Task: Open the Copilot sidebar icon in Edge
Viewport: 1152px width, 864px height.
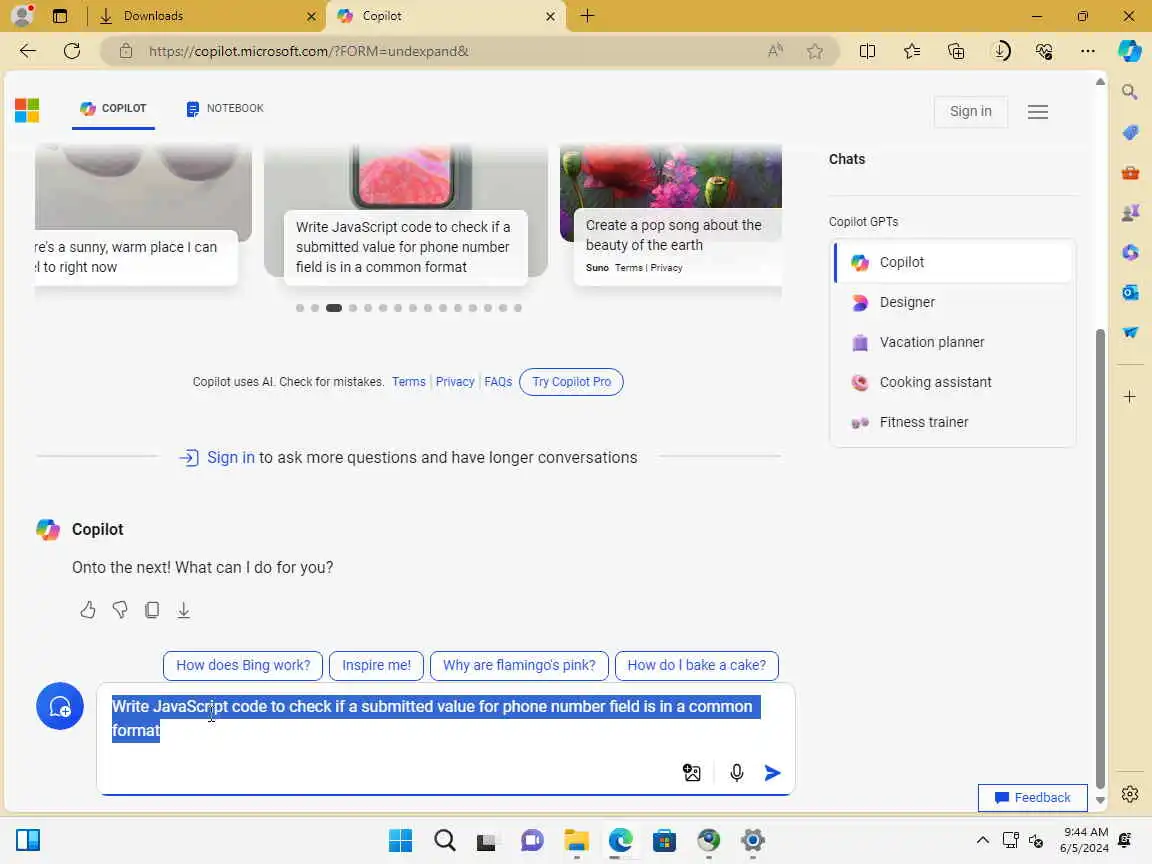Action: [x=1130, y=51]
